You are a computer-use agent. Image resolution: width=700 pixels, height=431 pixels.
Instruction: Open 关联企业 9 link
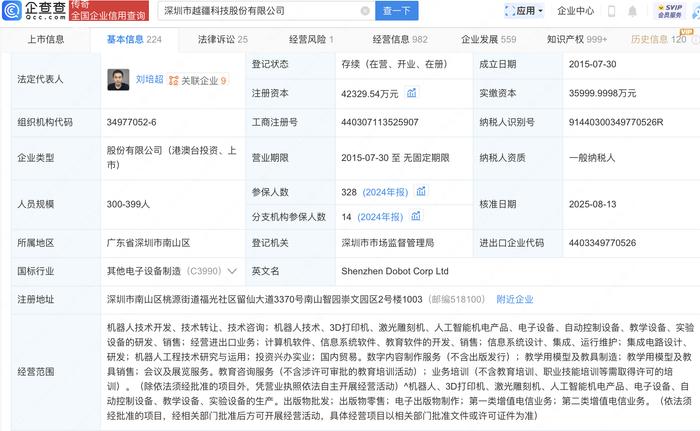pos(199,80)
